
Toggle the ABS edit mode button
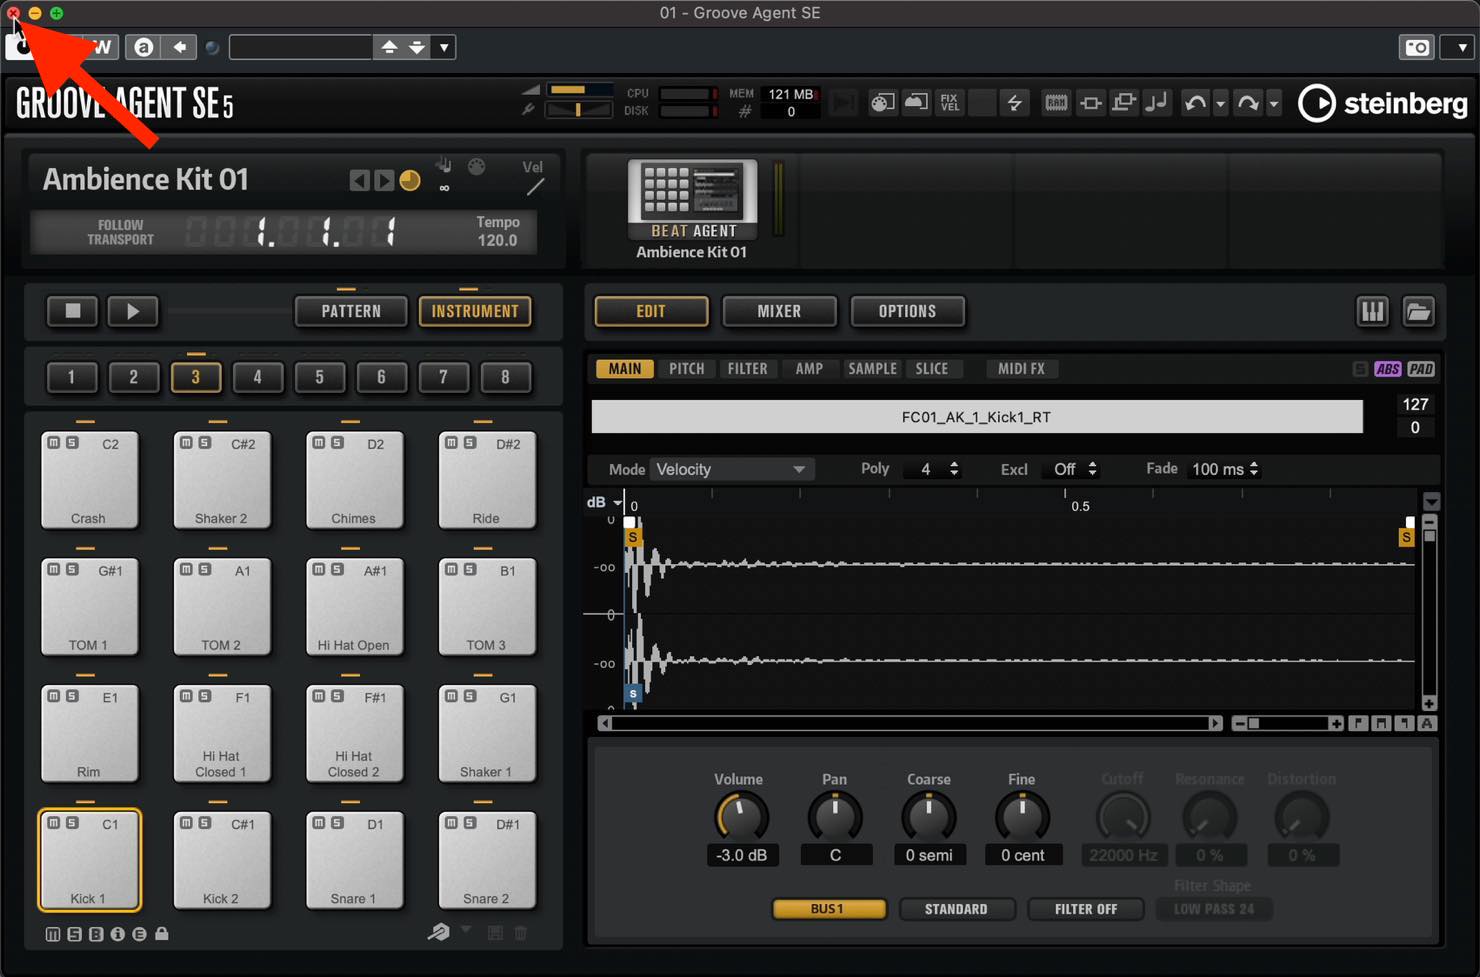[x=1387, y=369]
